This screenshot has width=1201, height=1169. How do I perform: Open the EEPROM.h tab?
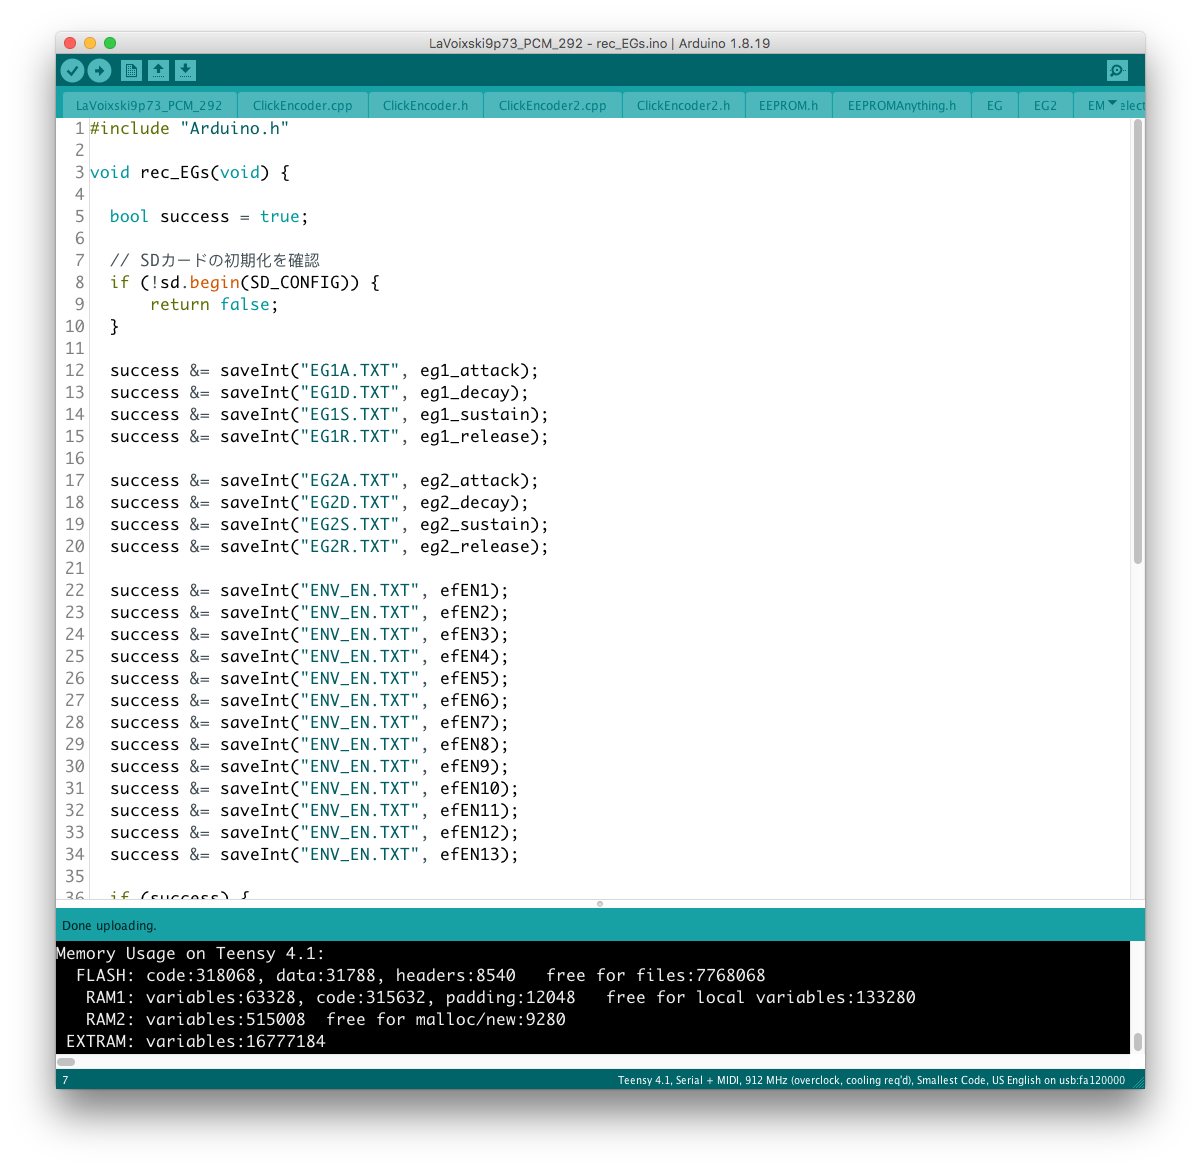tap(788, 105)
